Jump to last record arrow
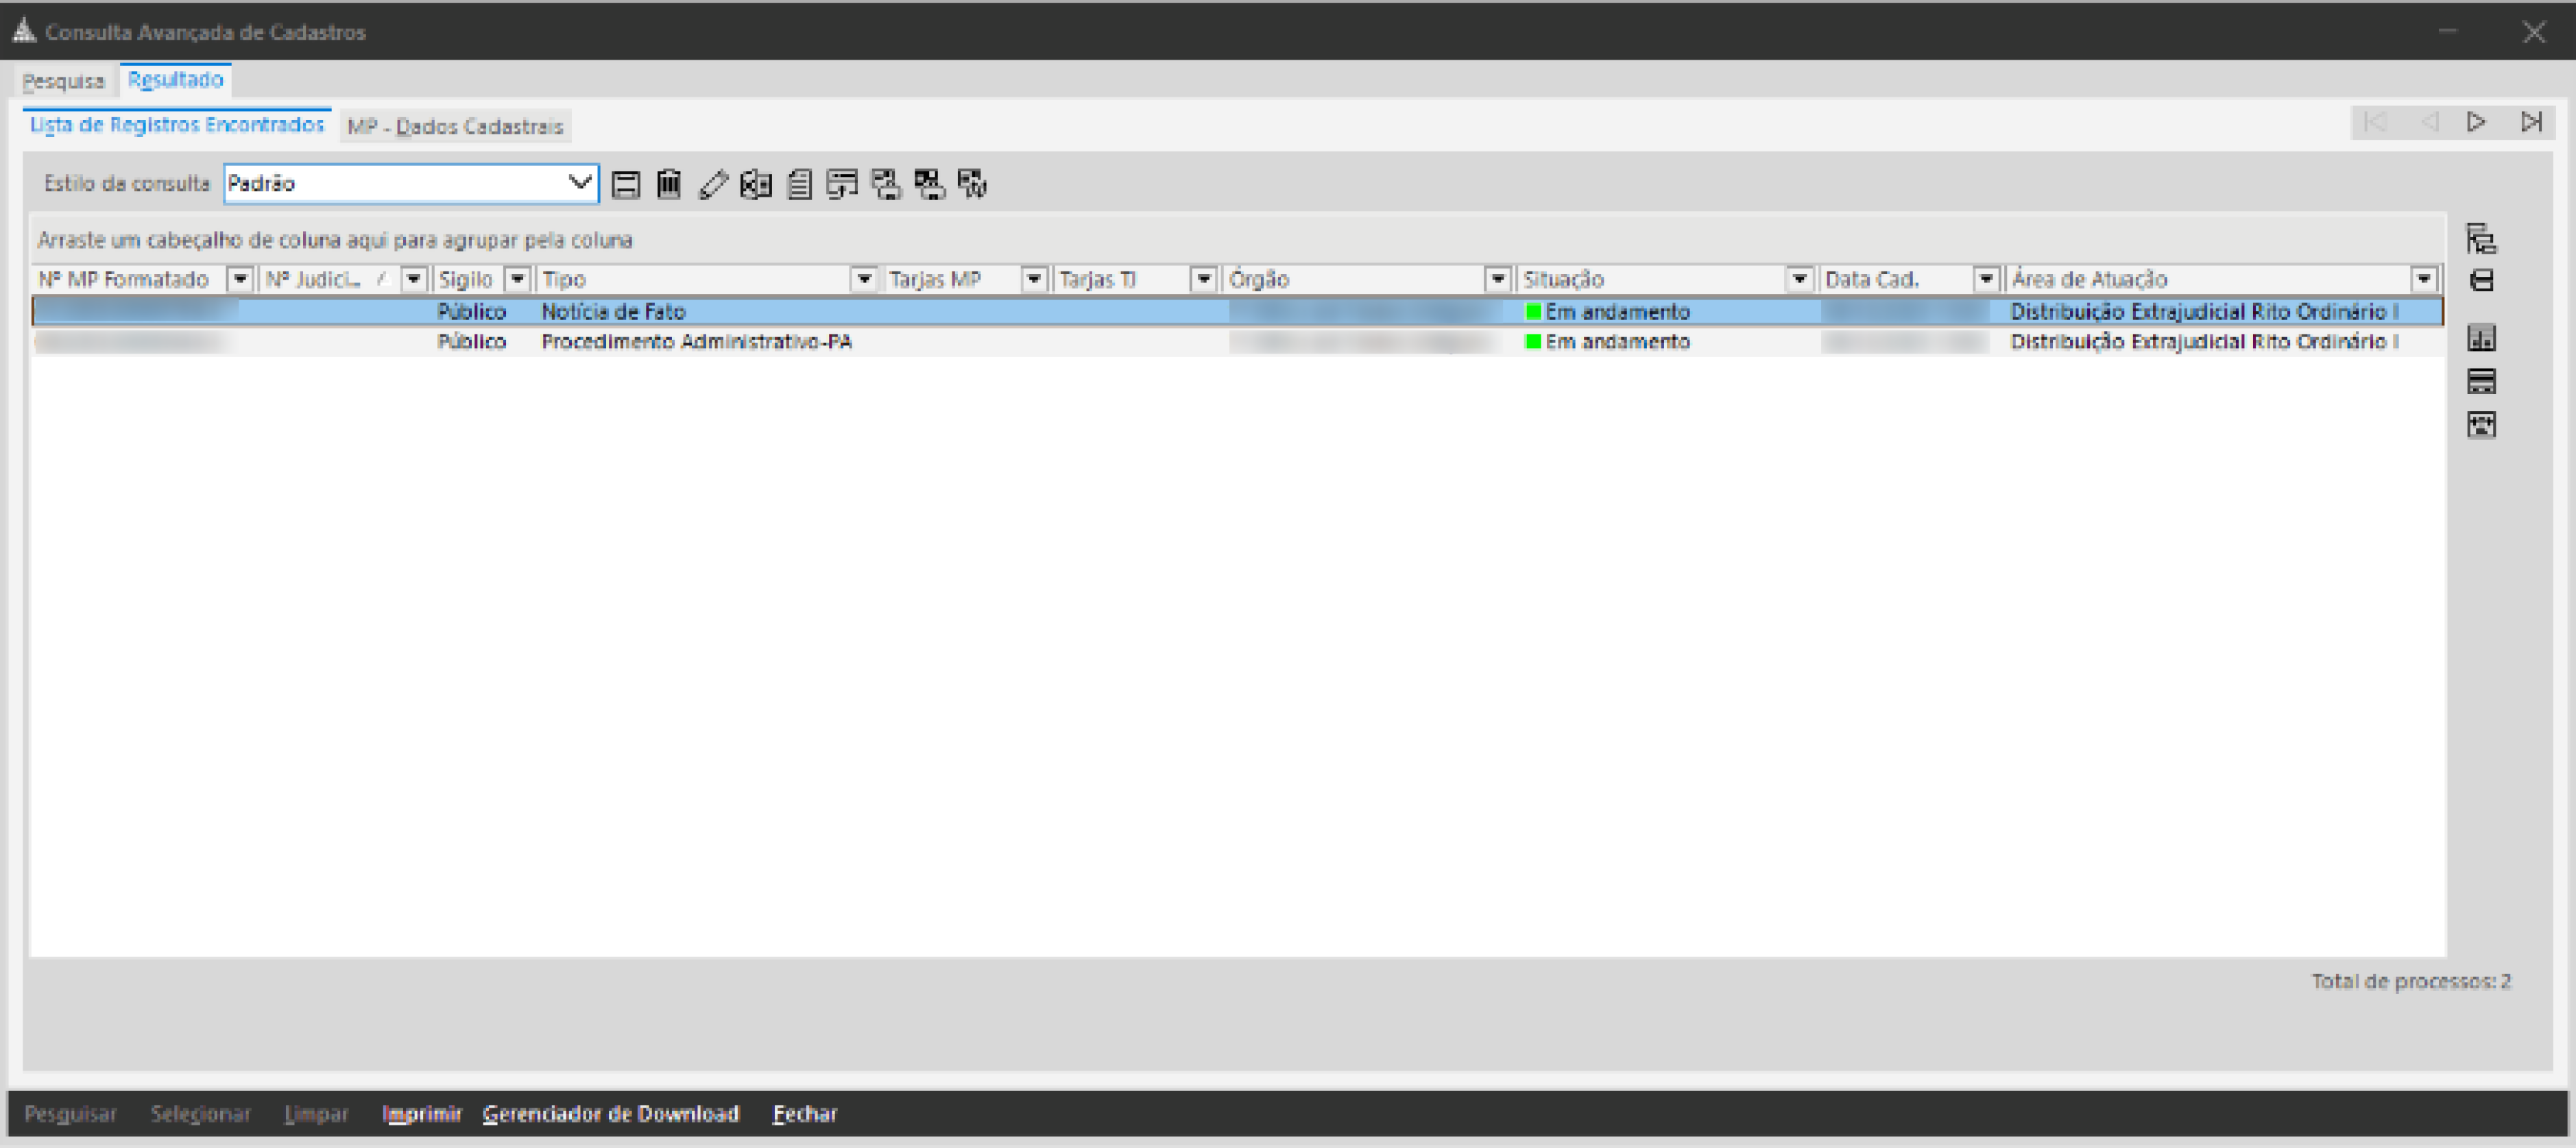2576x1148 pixels. (2531, 122)
